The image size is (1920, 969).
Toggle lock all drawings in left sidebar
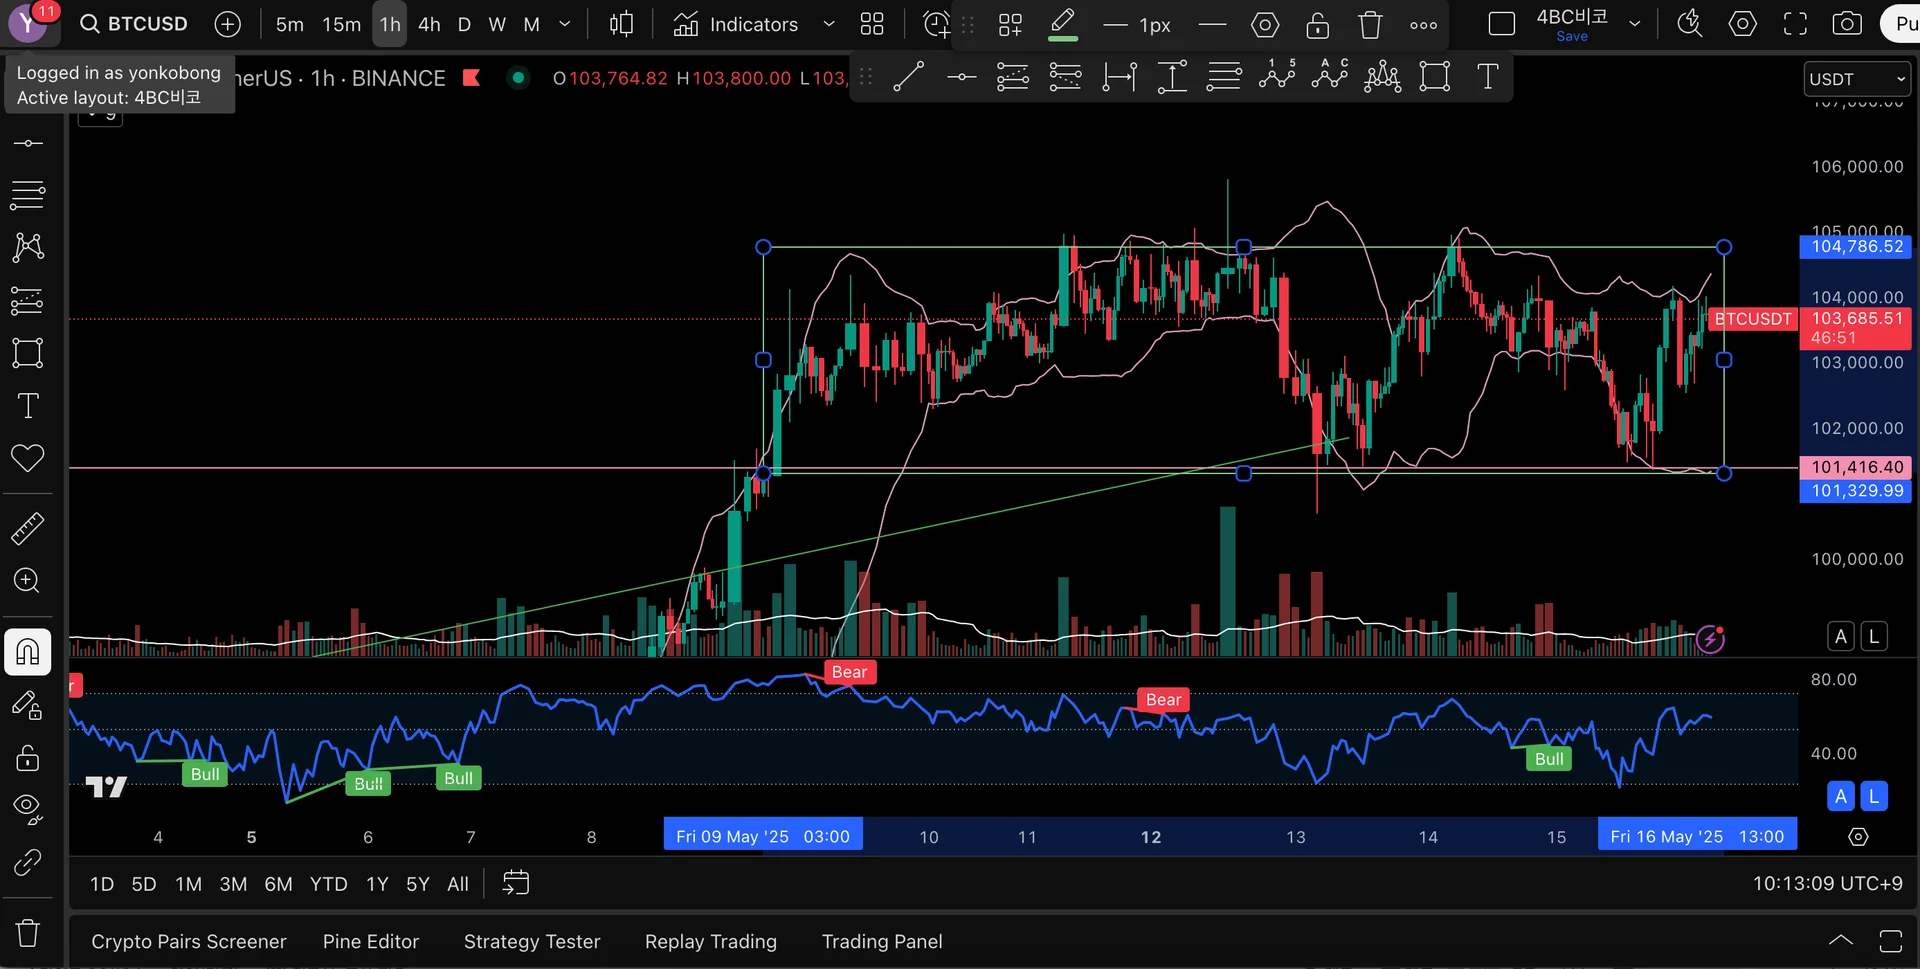(x=28, y=757)
